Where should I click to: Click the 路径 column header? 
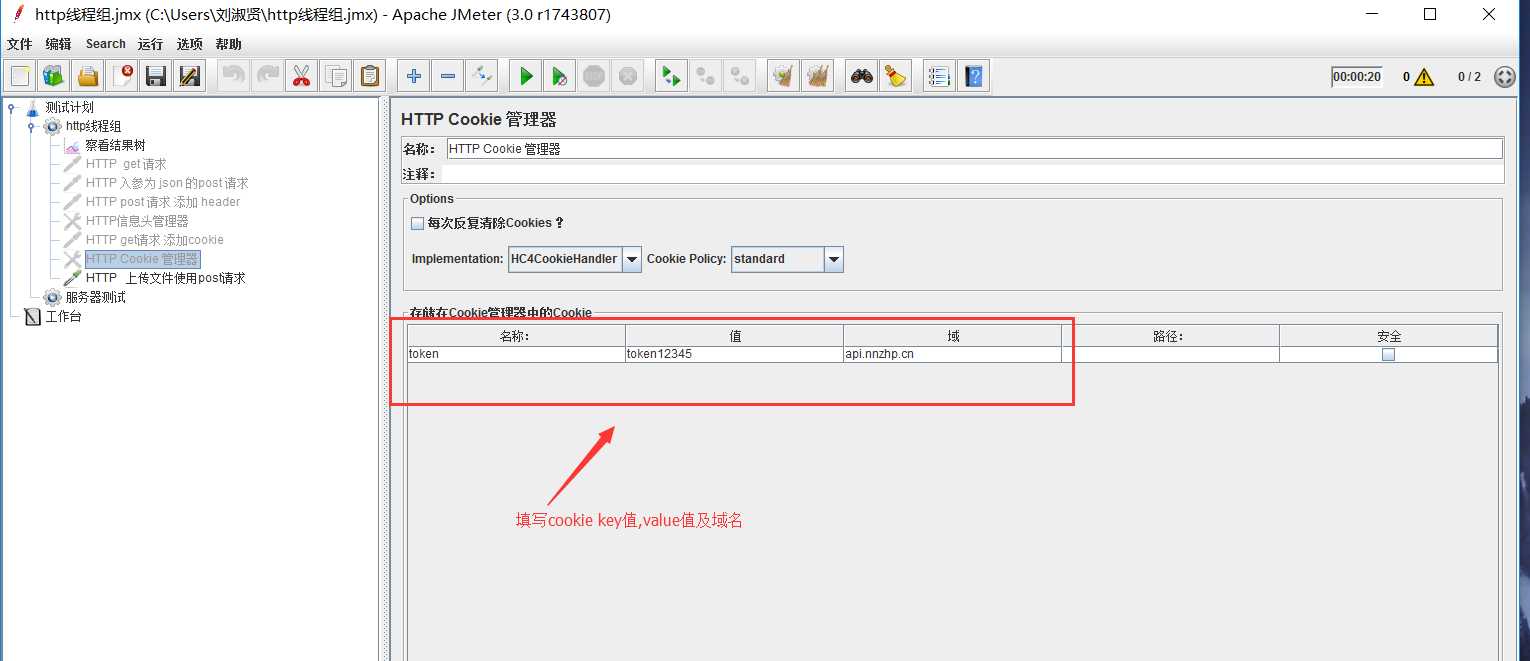pos(1170,336)
